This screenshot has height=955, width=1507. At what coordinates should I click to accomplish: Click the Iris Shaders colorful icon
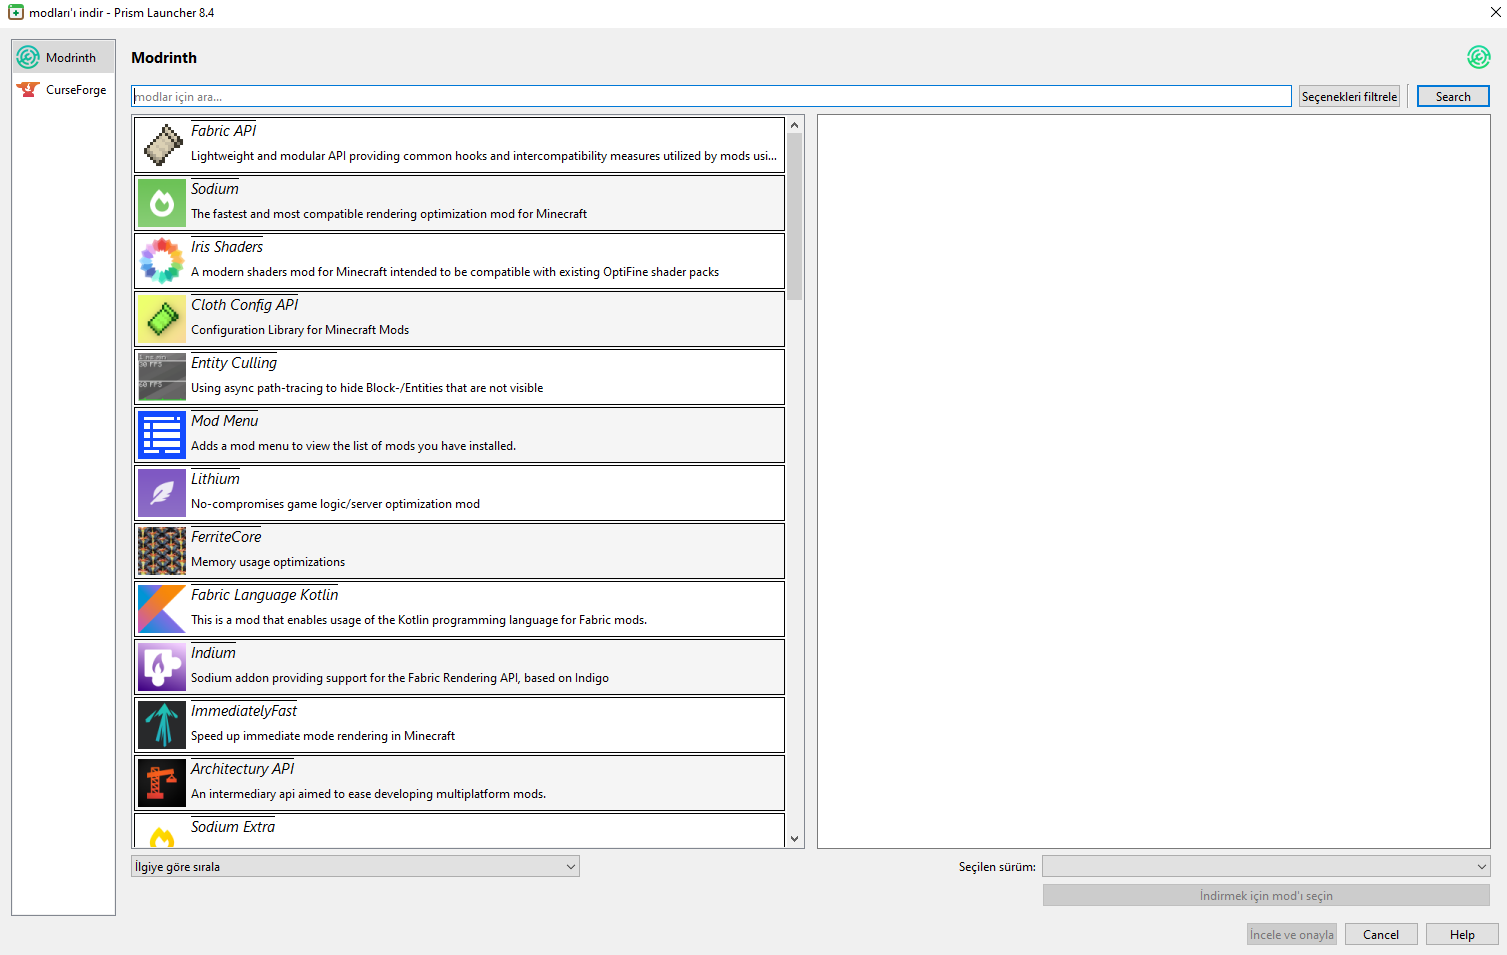(x=162, y=261)
